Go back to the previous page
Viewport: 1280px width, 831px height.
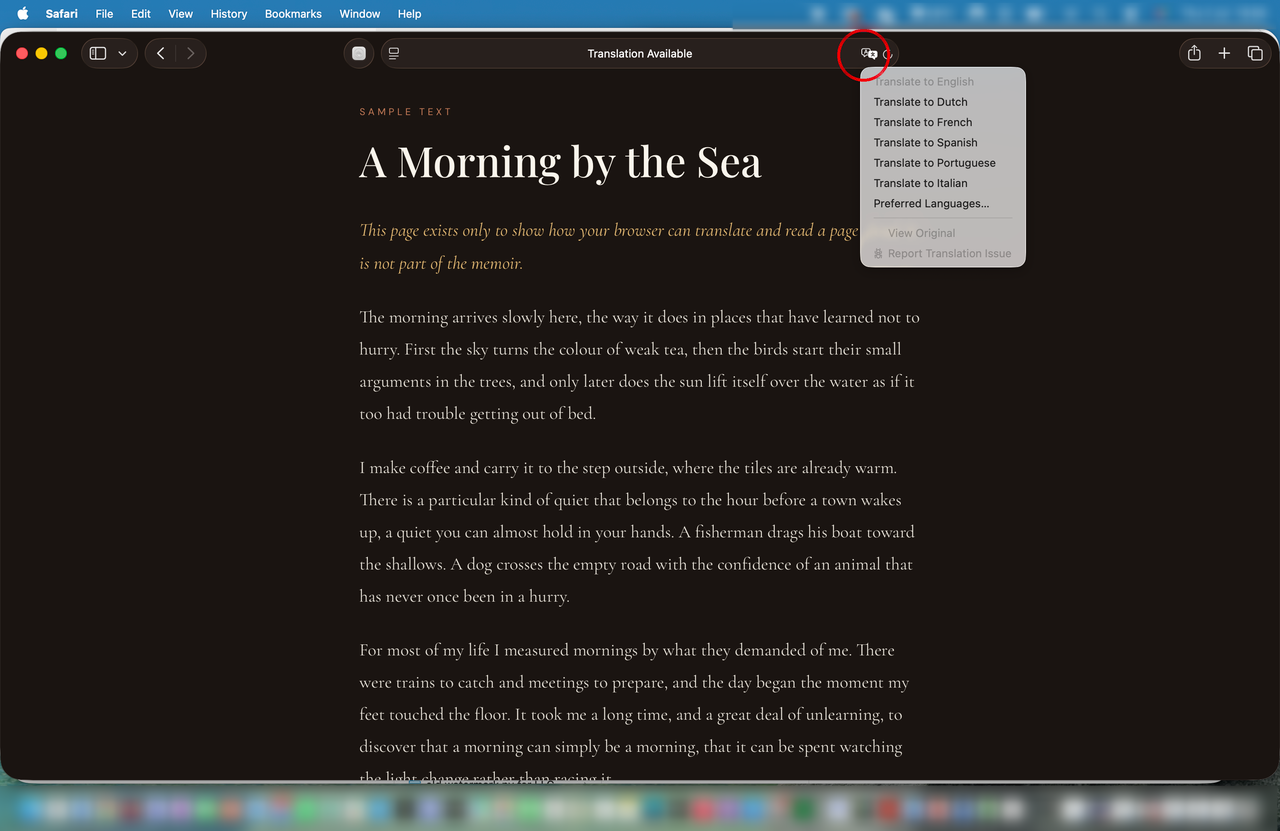point(161,54)
